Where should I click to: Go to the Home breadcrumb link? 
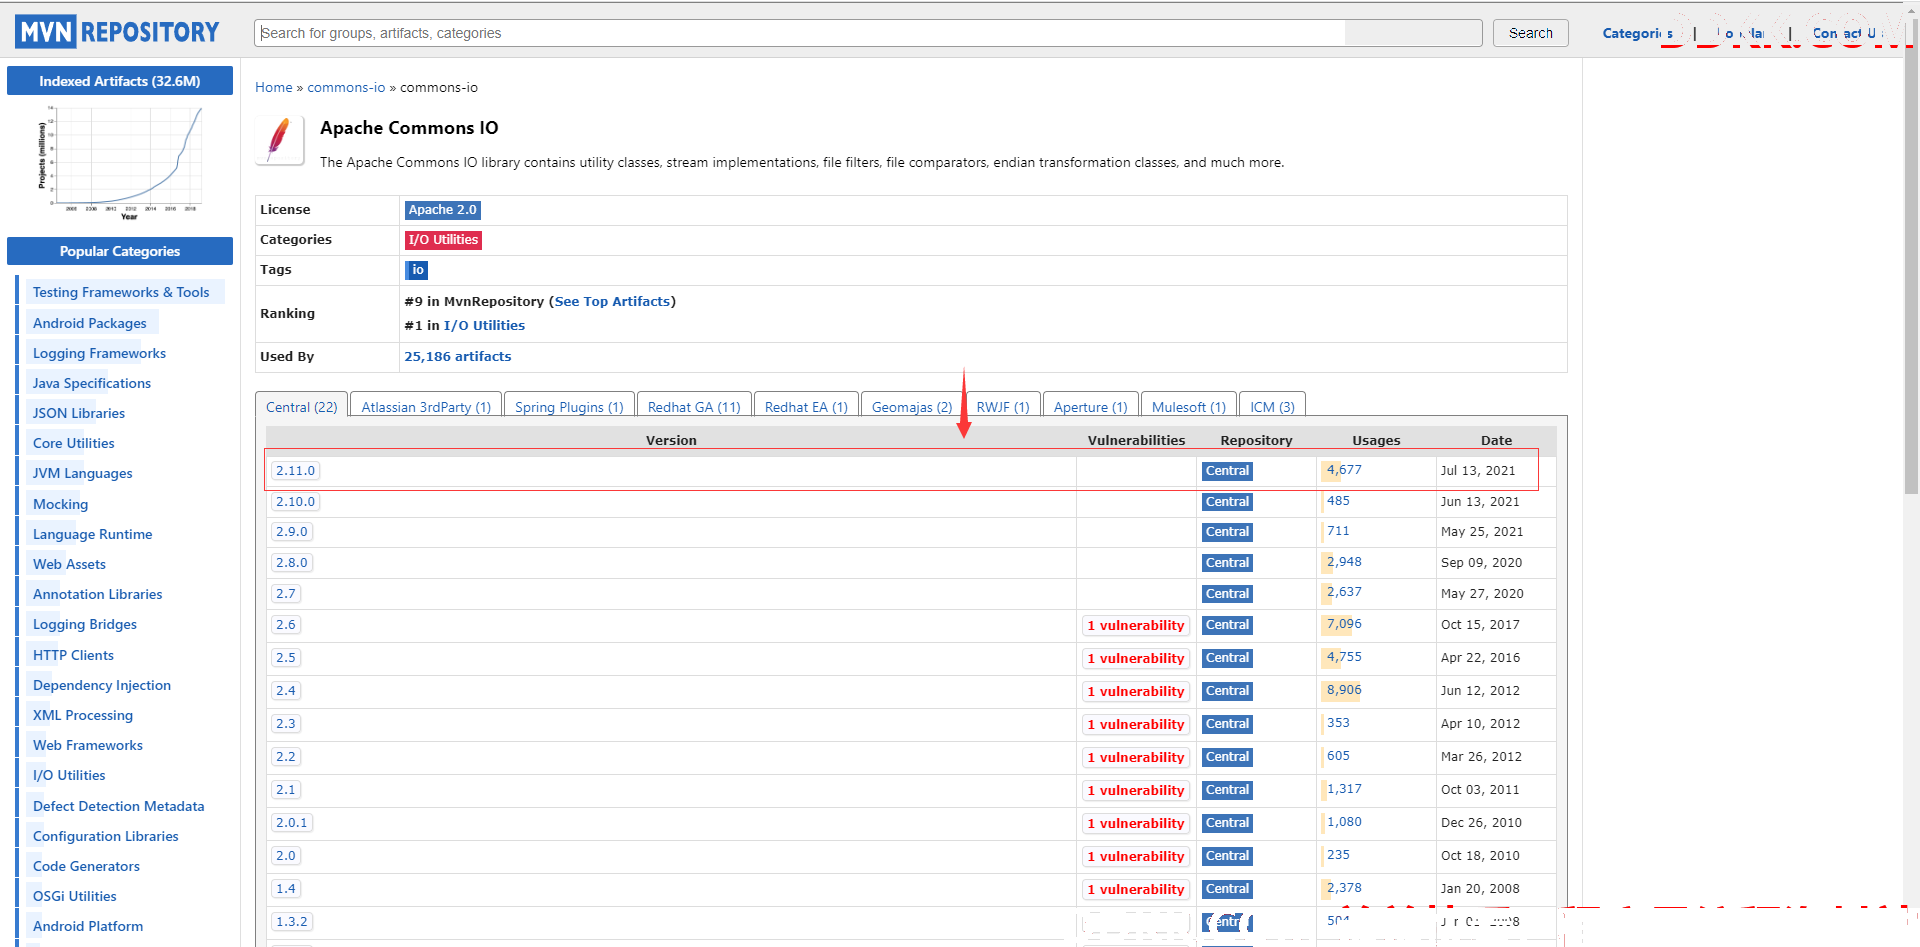coord(274,87)
